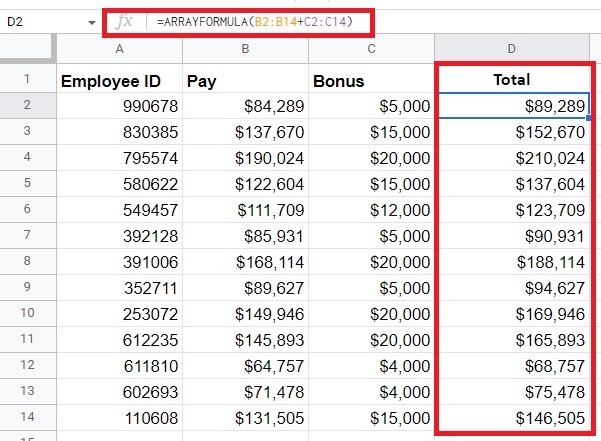This screenshot has width=601, height=441.
Task: Select column C header
Action: [x=371, y=49]
